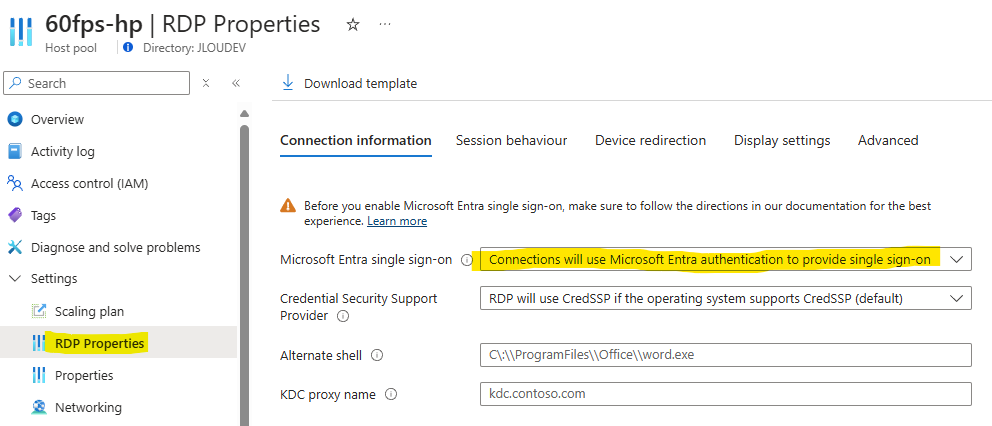Open the Credential Security Support Provider dropdown
Viewport: 992px width, 426px height.
click(x=726, y=298)
